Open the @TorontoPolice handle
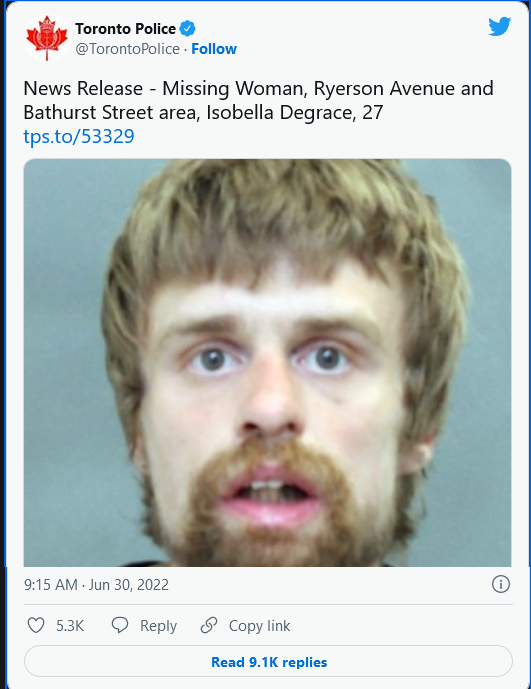 click(127, 49)
